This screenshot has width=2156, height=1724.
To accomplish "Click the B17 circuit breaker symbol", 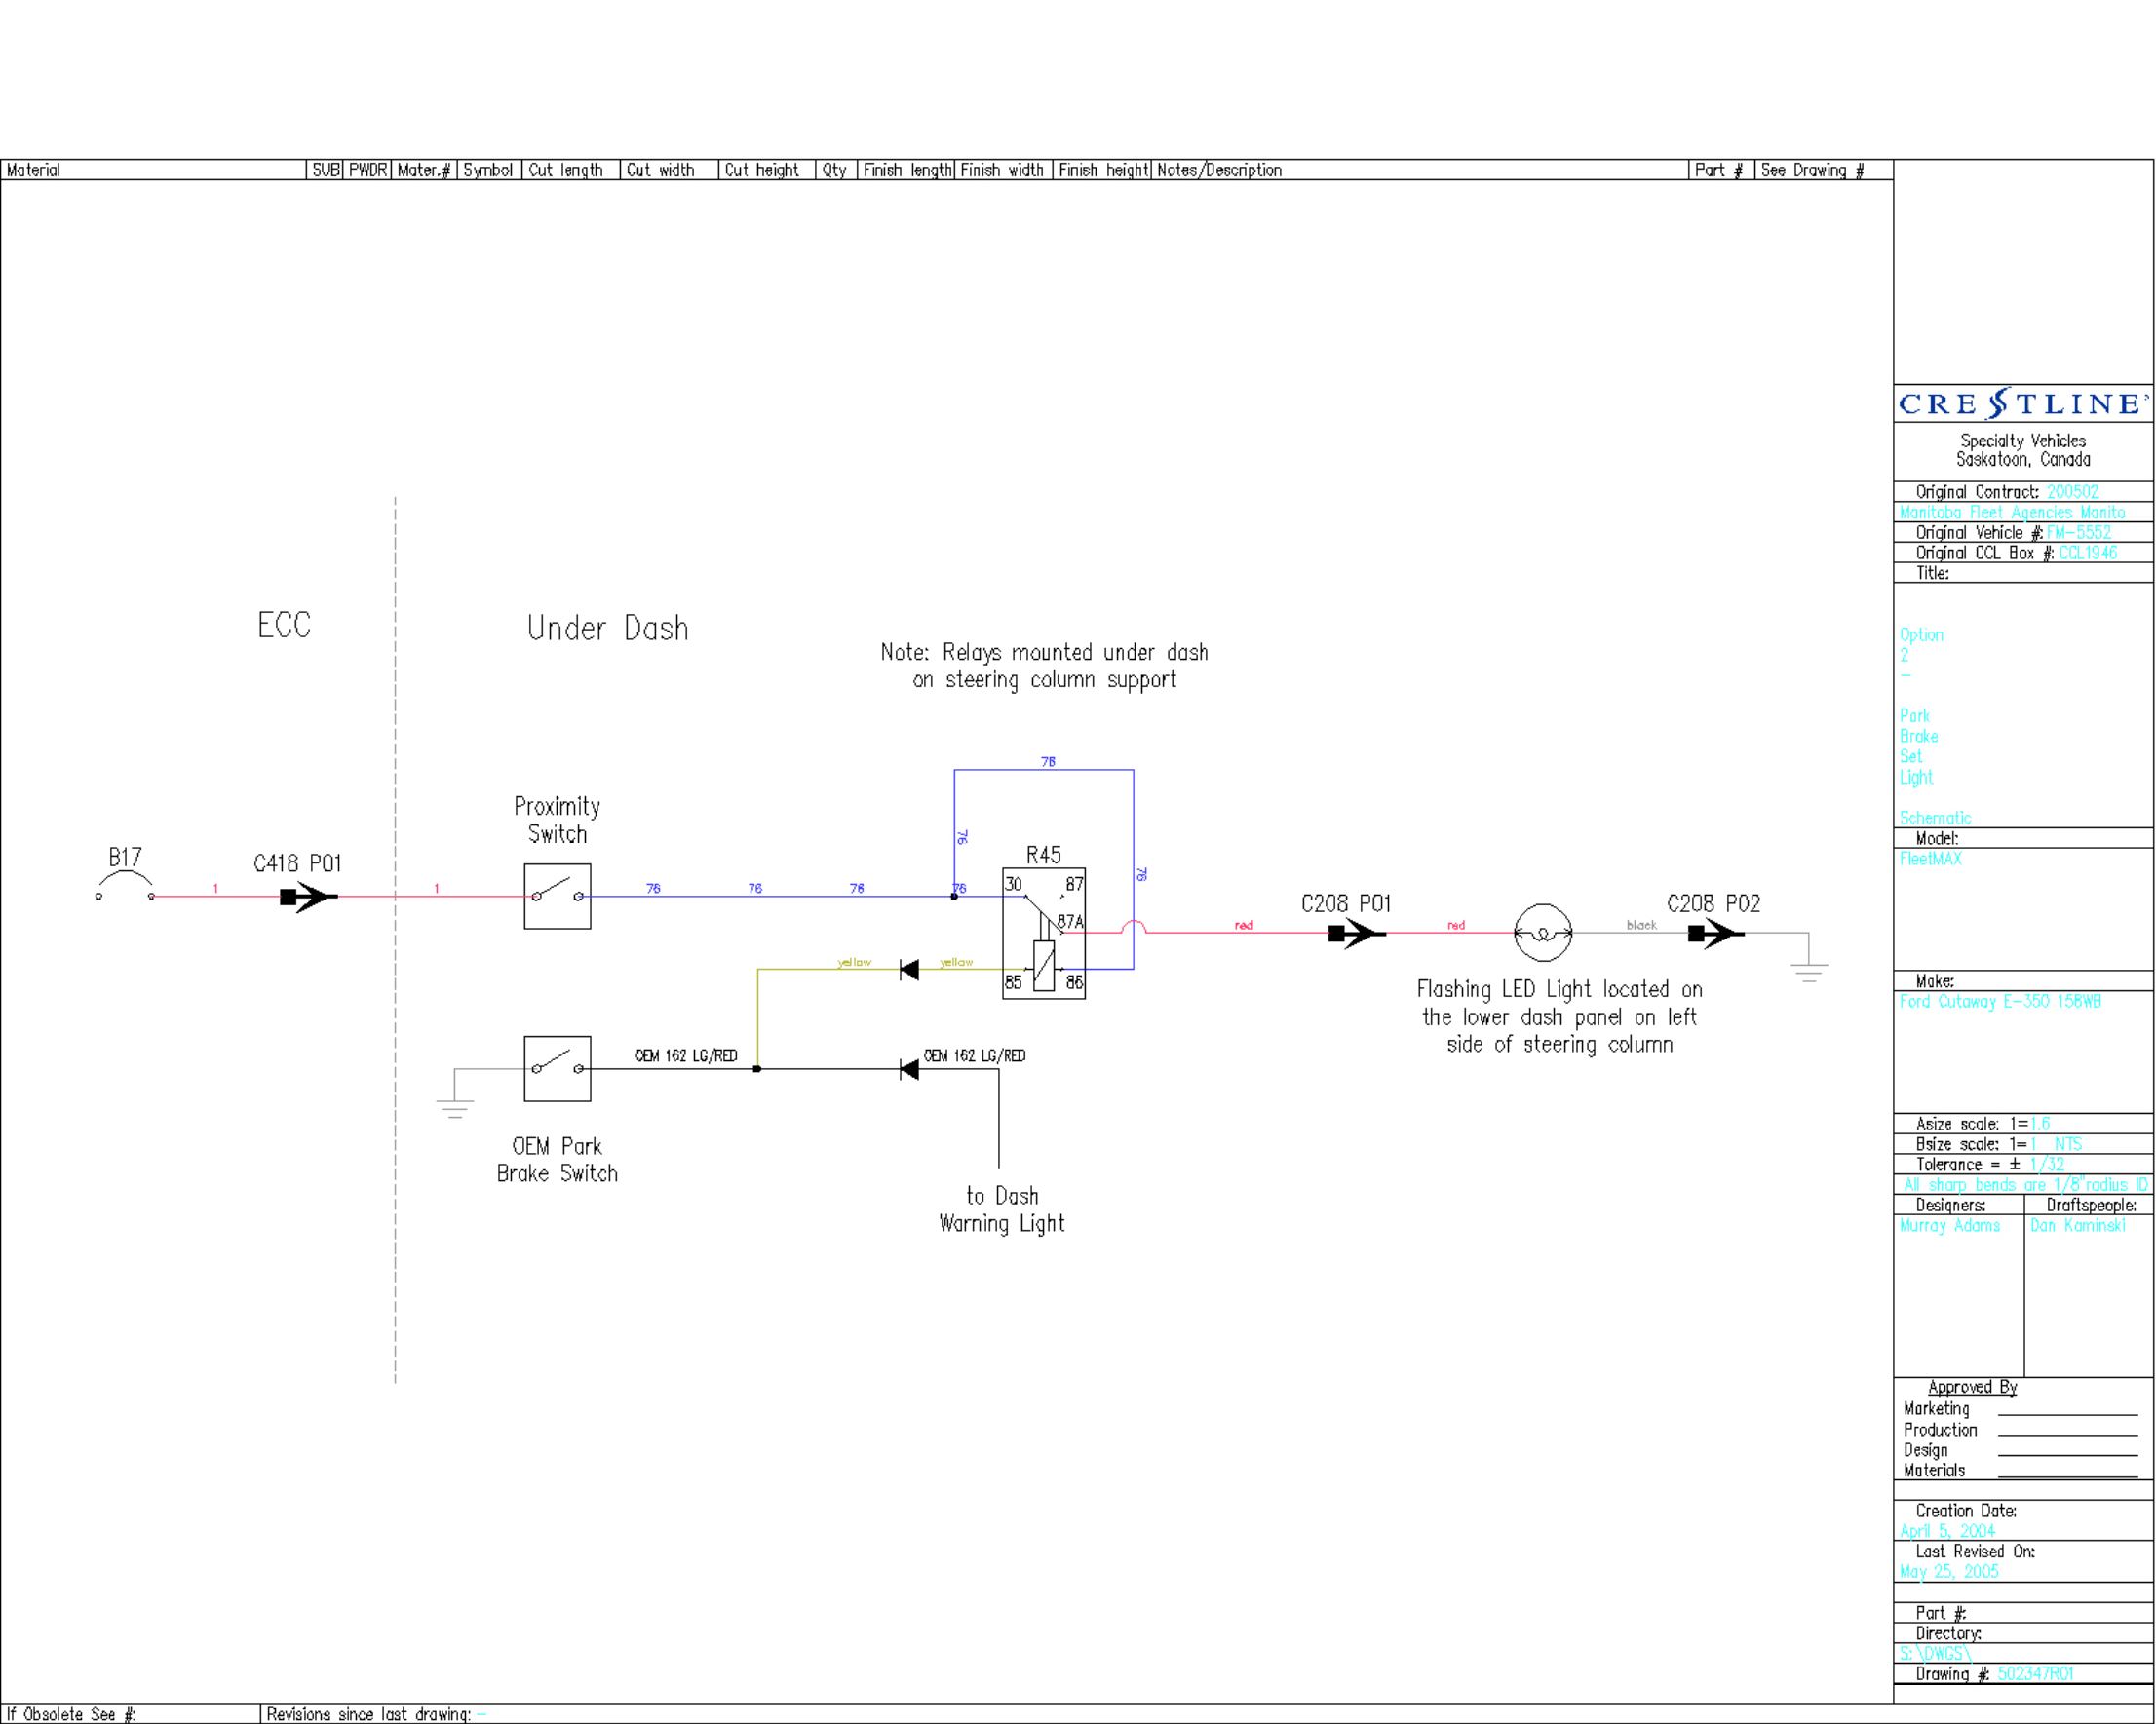I will coord(125,885).
